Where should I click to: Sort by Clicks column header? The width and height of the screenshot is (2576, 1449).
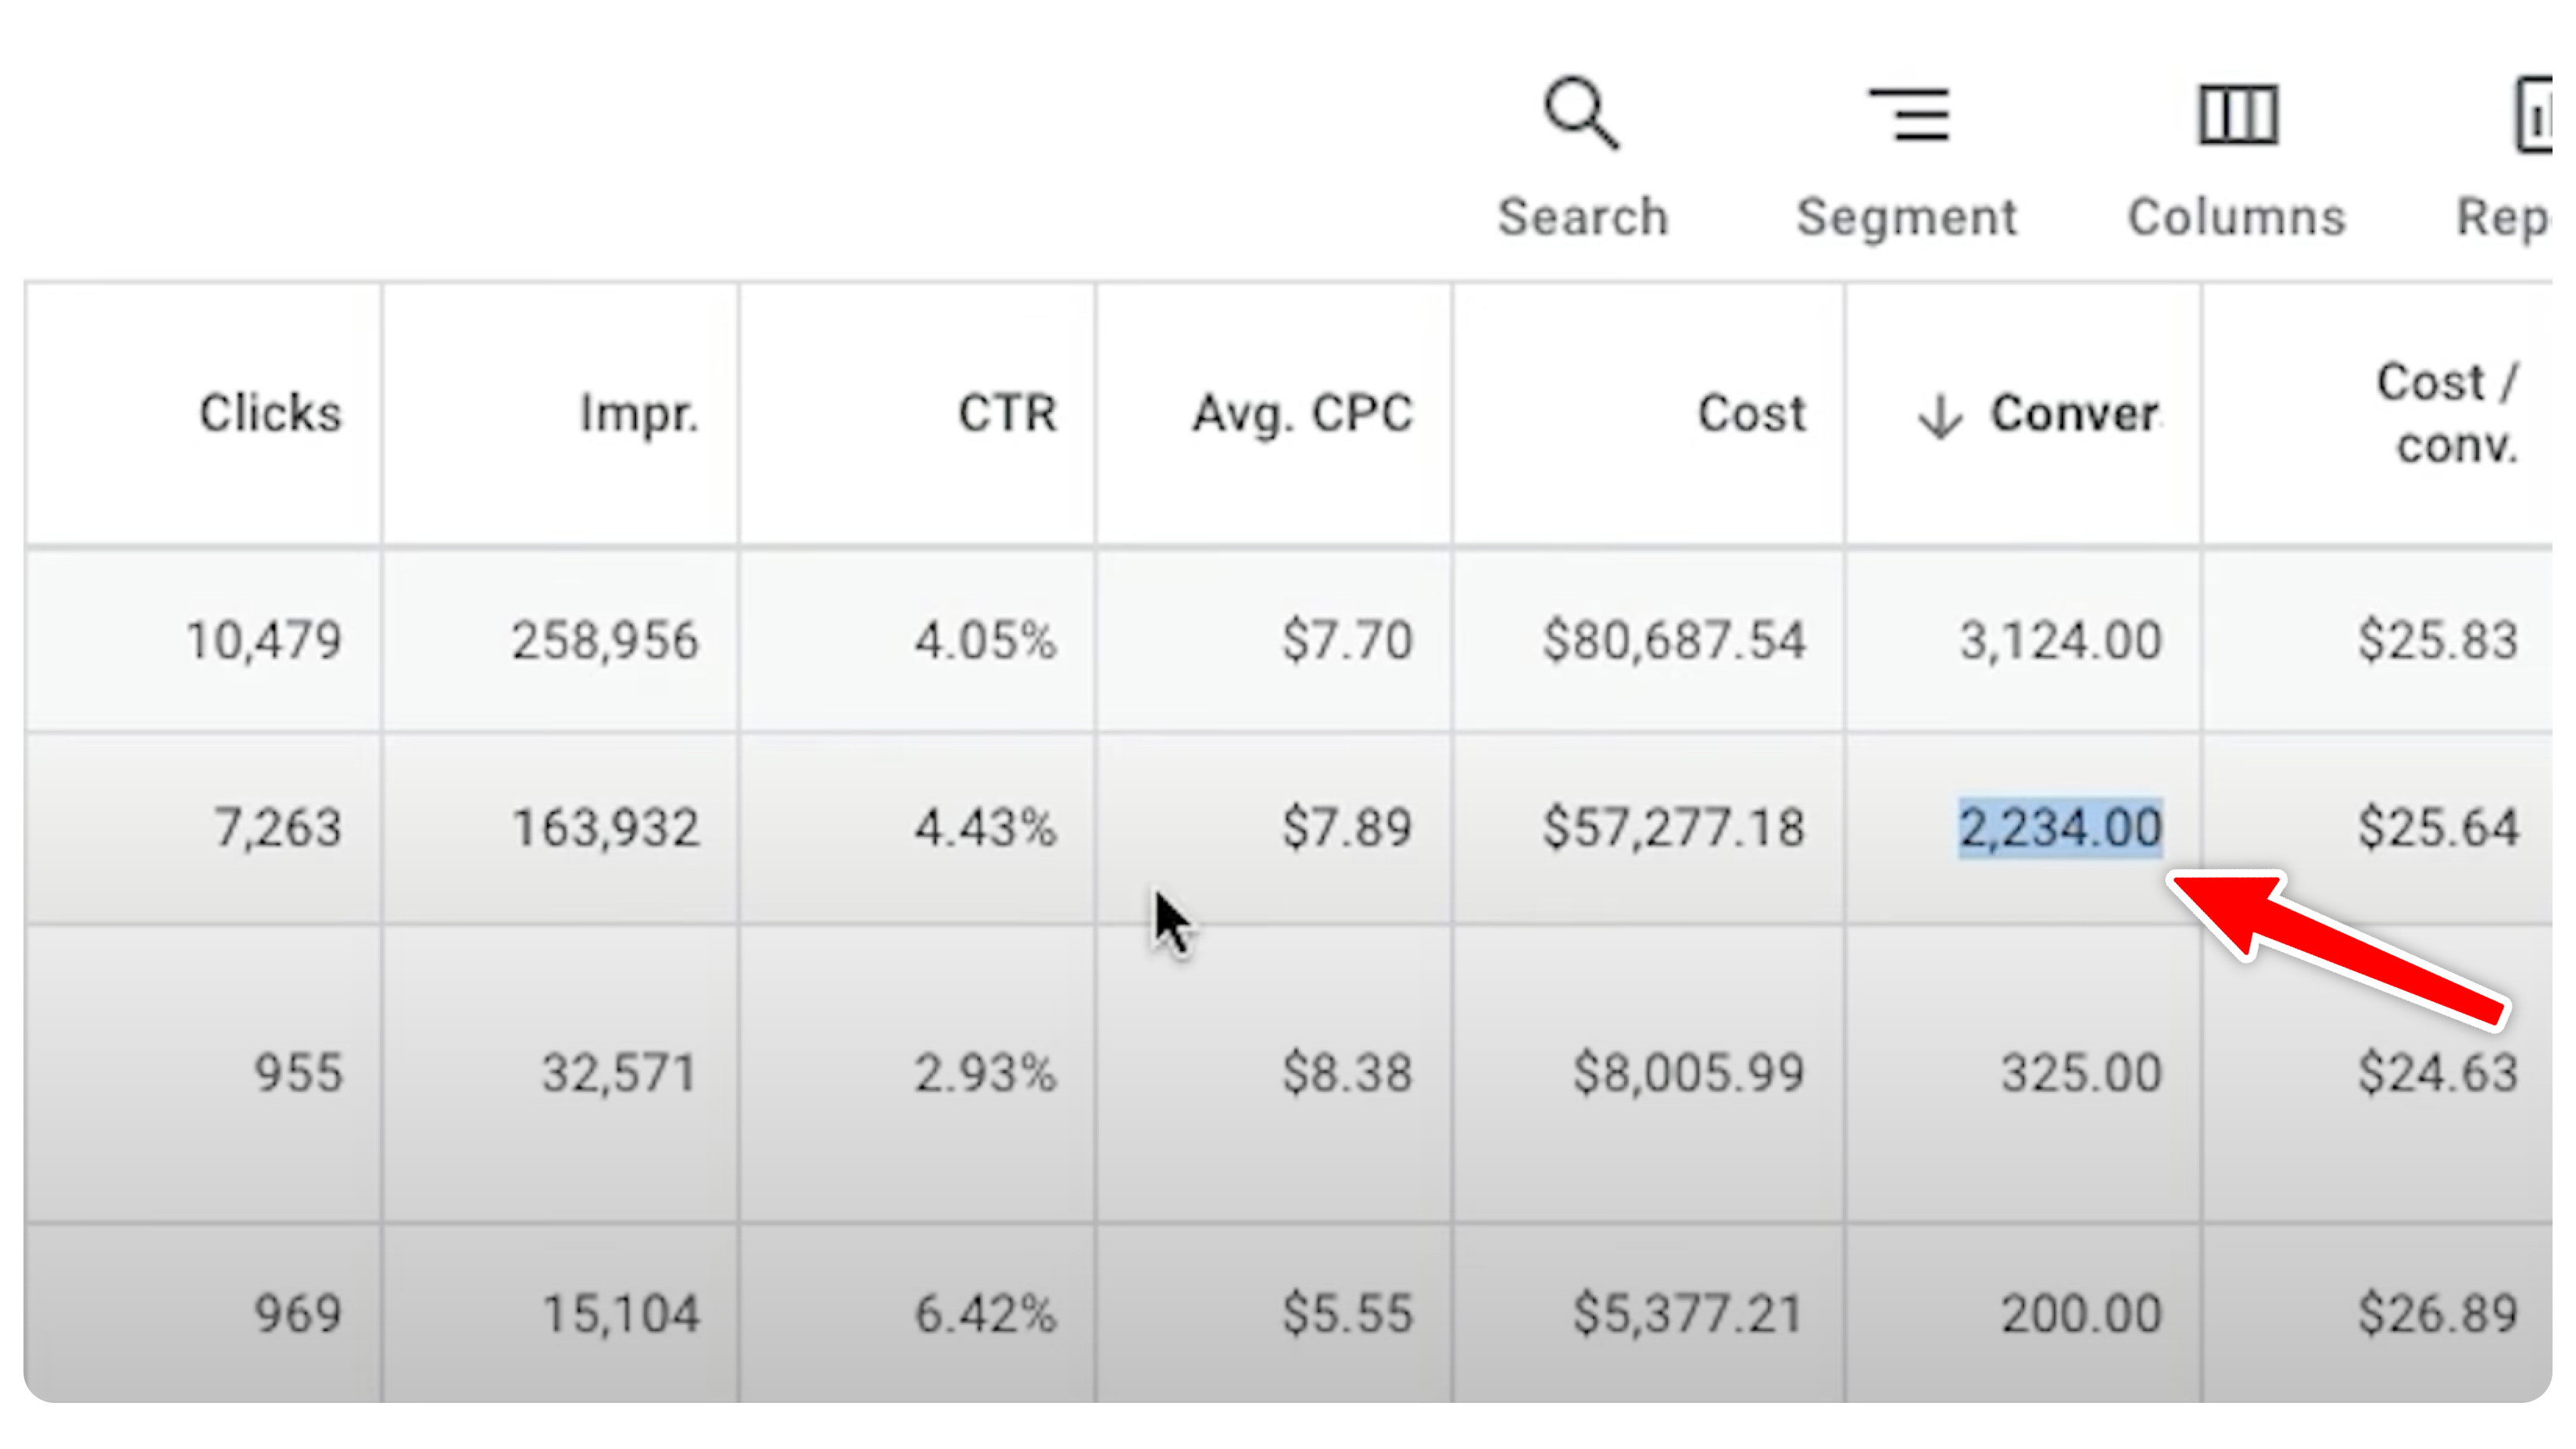click(x=270, y=413)
